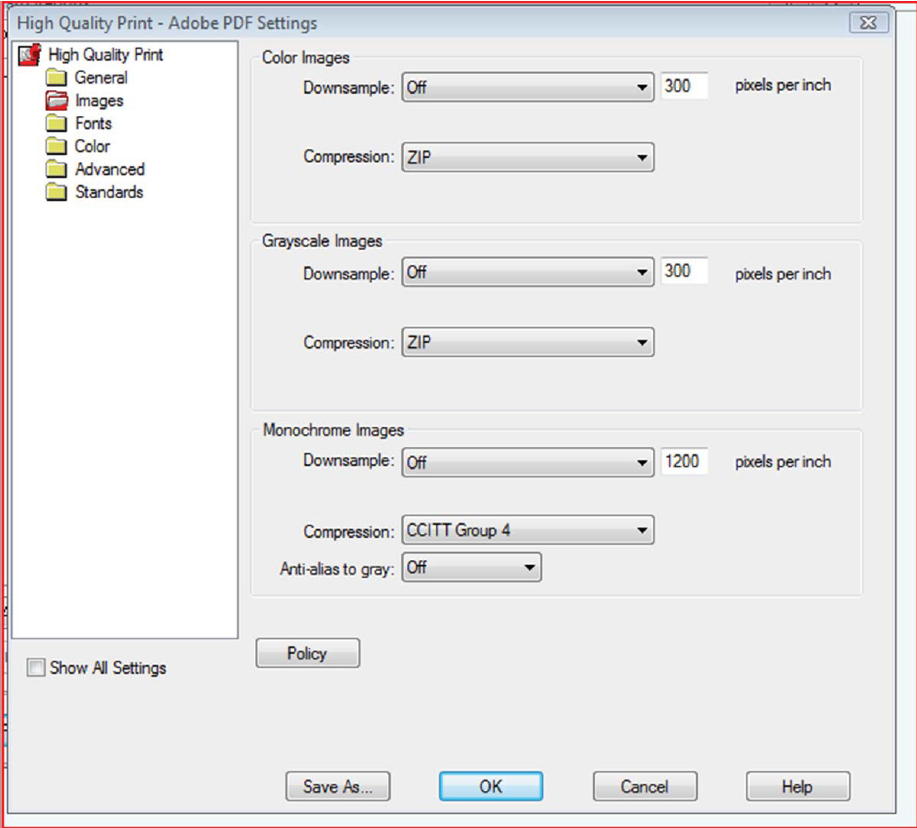
Task: Enable the Show All Settings checkbox
Action: 36,668
